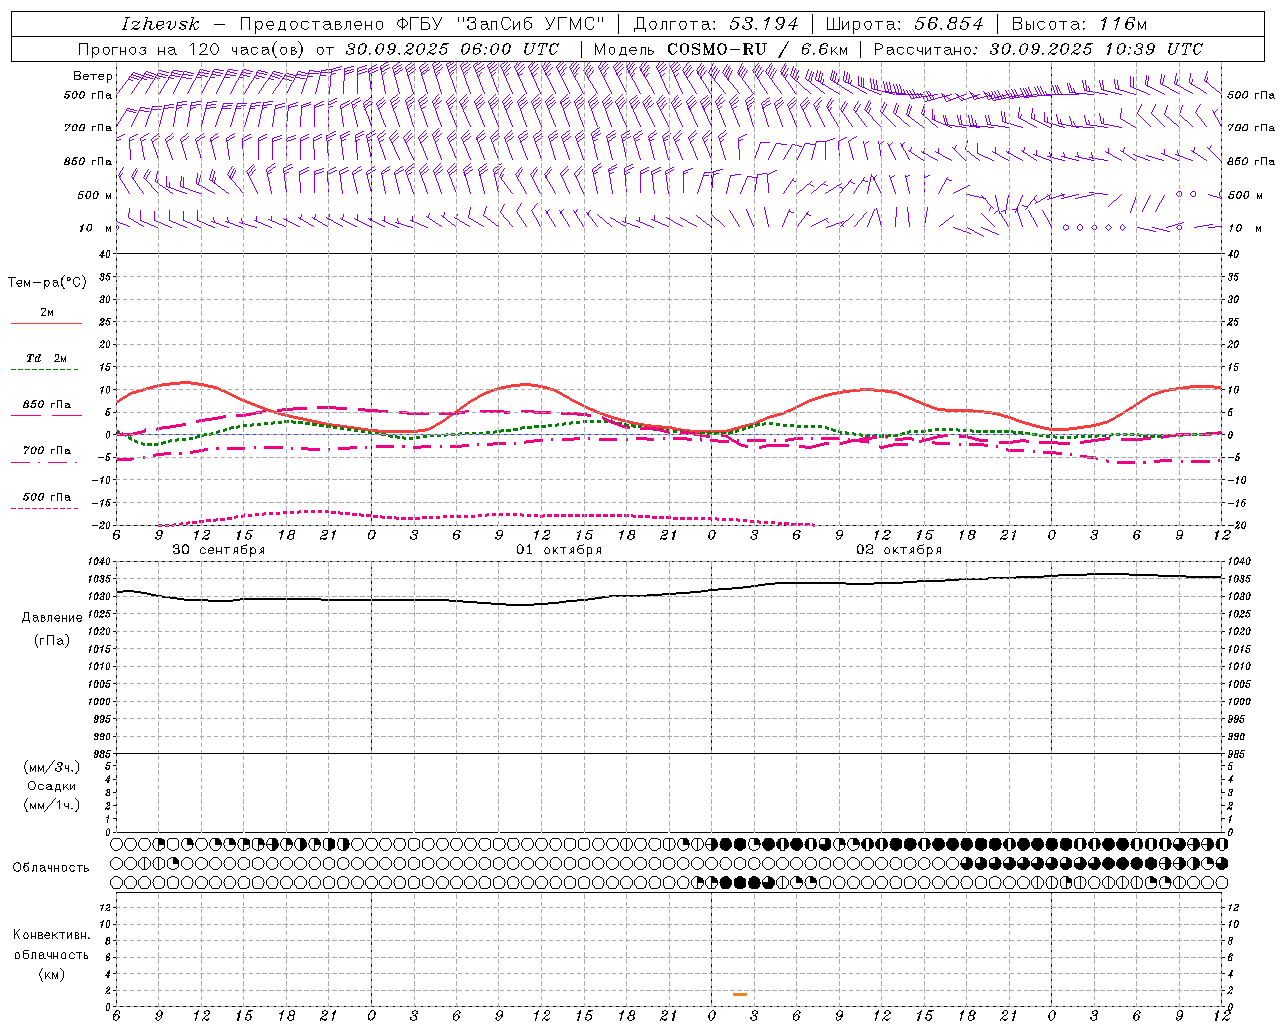Click the (км) unit label

coord(51,974)
